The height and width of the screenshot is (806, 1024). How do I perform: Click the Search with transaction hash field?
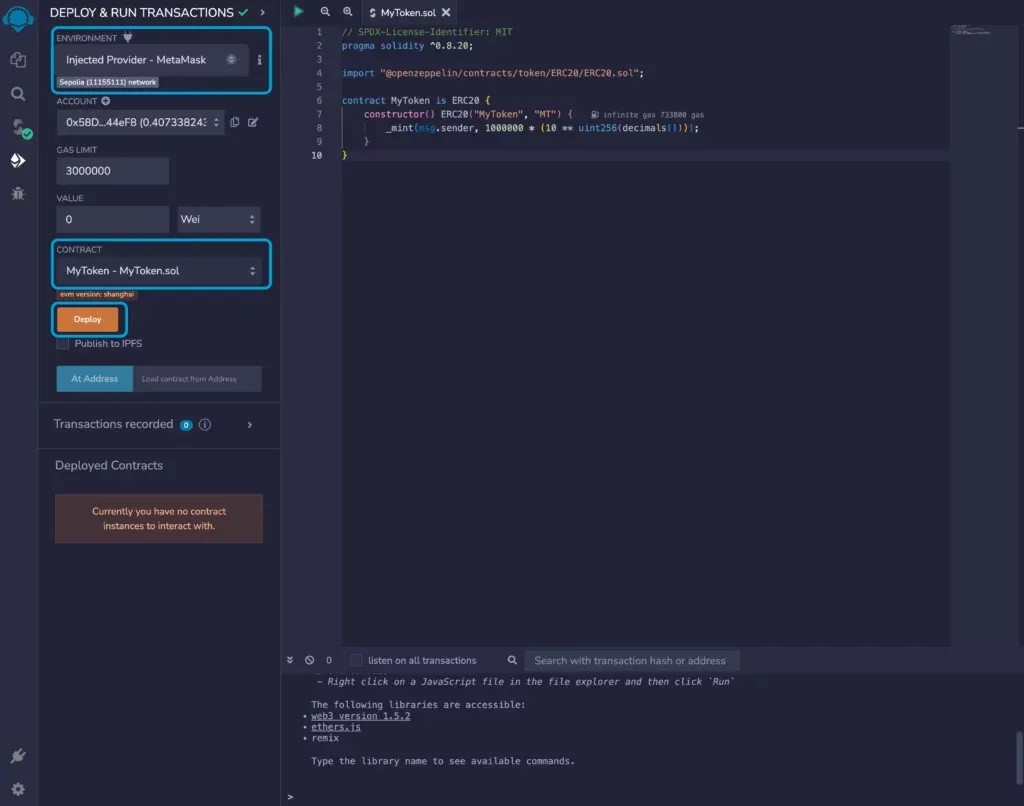(632, 660)
